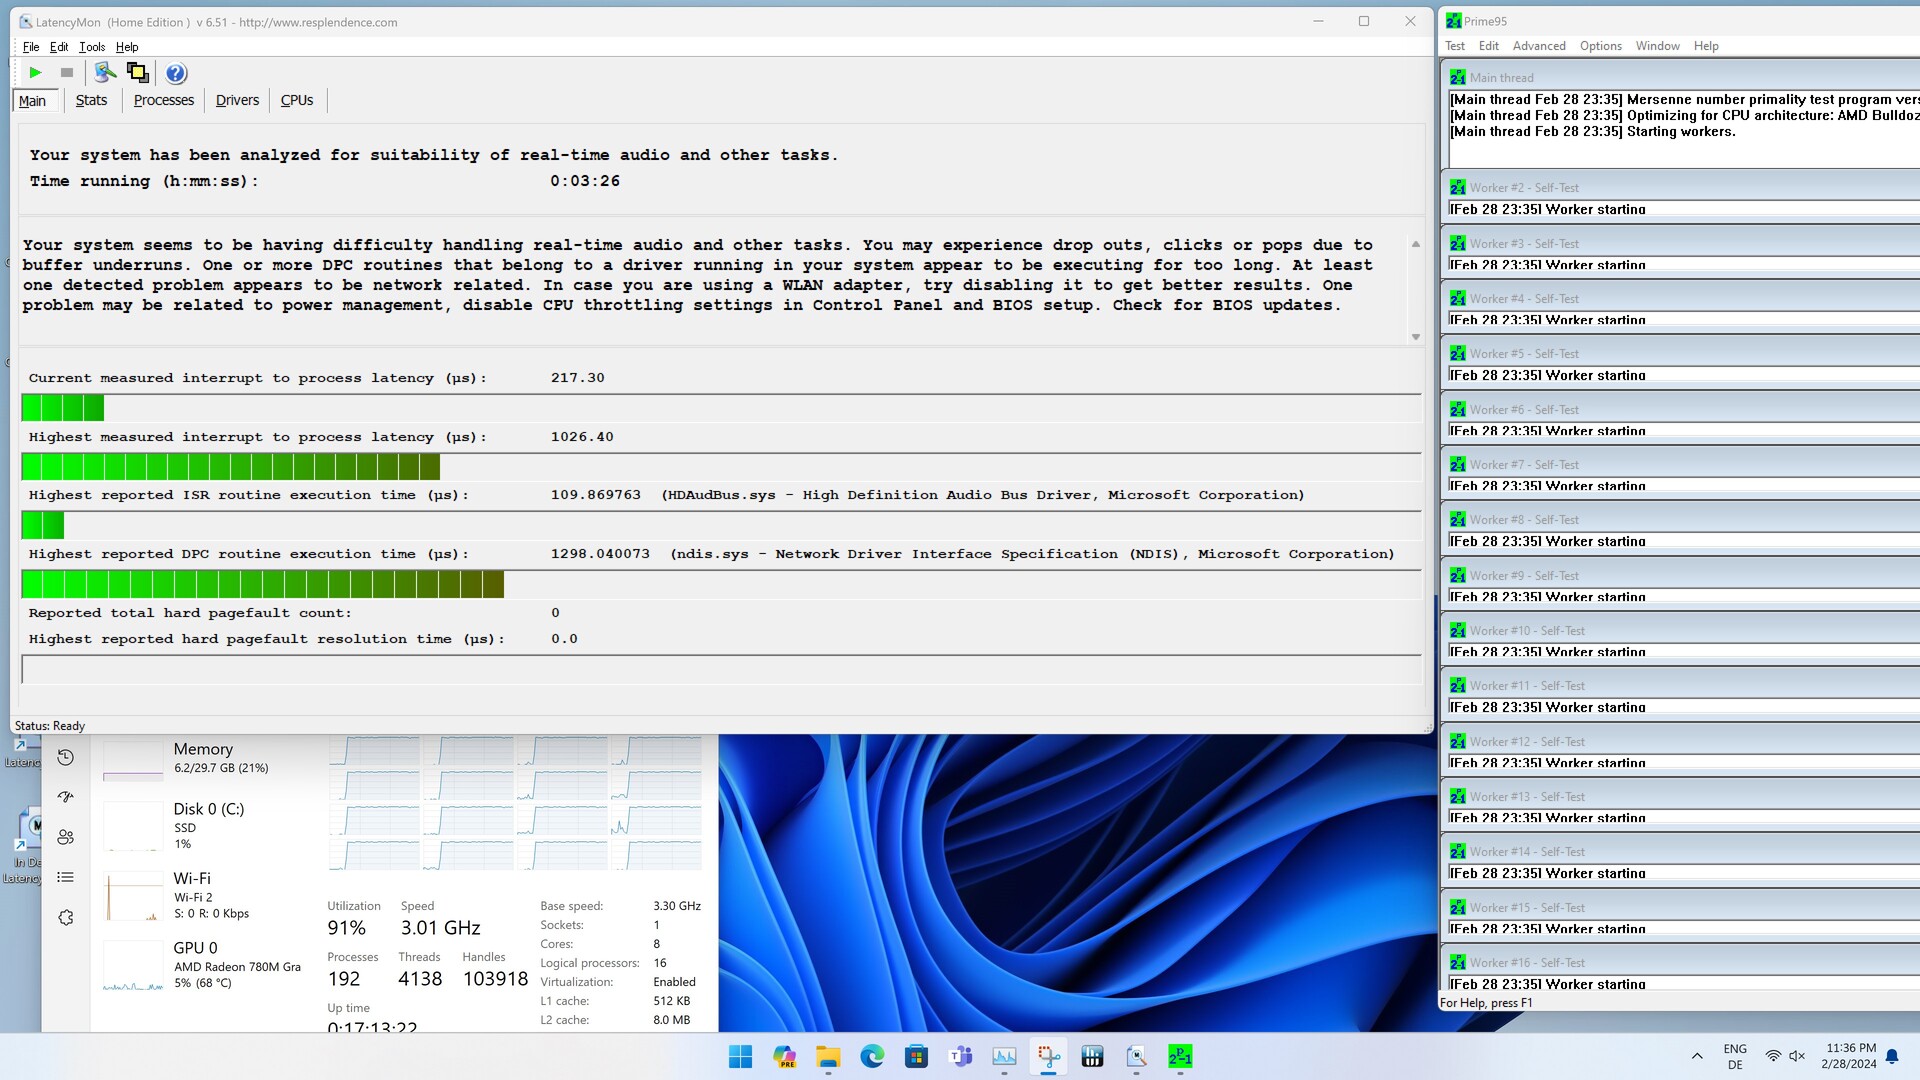Click the yellow overlapping windows toolbar icon
Viewport: 1920px width, 1080px height.
pos(138,73)
